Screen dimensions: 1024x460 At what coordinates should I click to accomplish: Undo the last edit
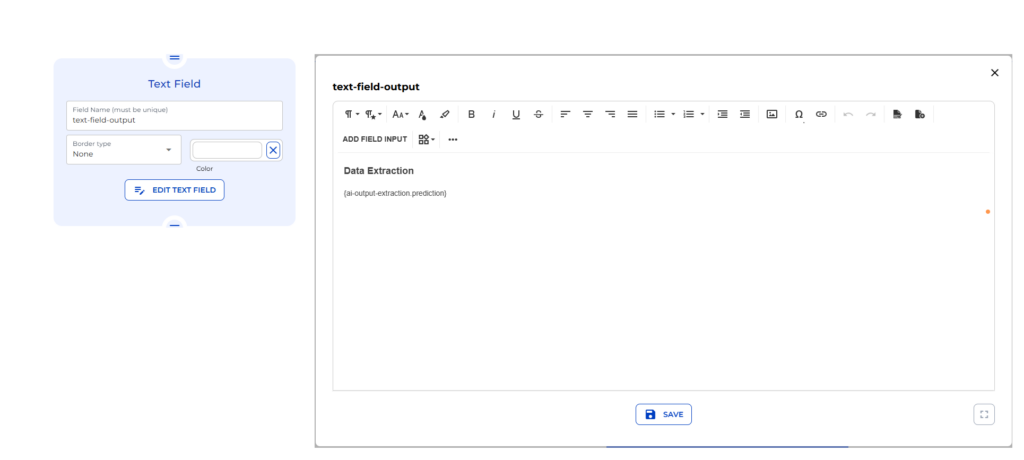[x=848, y=114]
